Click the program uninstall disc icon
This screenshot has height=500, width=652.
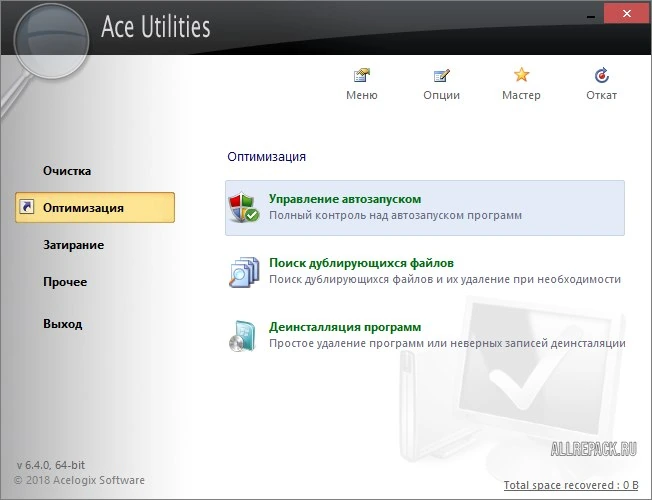[242, 336]
